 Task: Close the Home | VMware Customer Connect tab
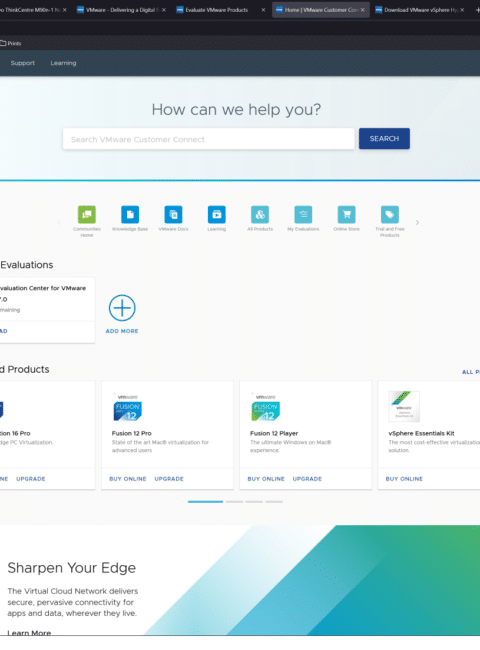(x=363, y=10)
